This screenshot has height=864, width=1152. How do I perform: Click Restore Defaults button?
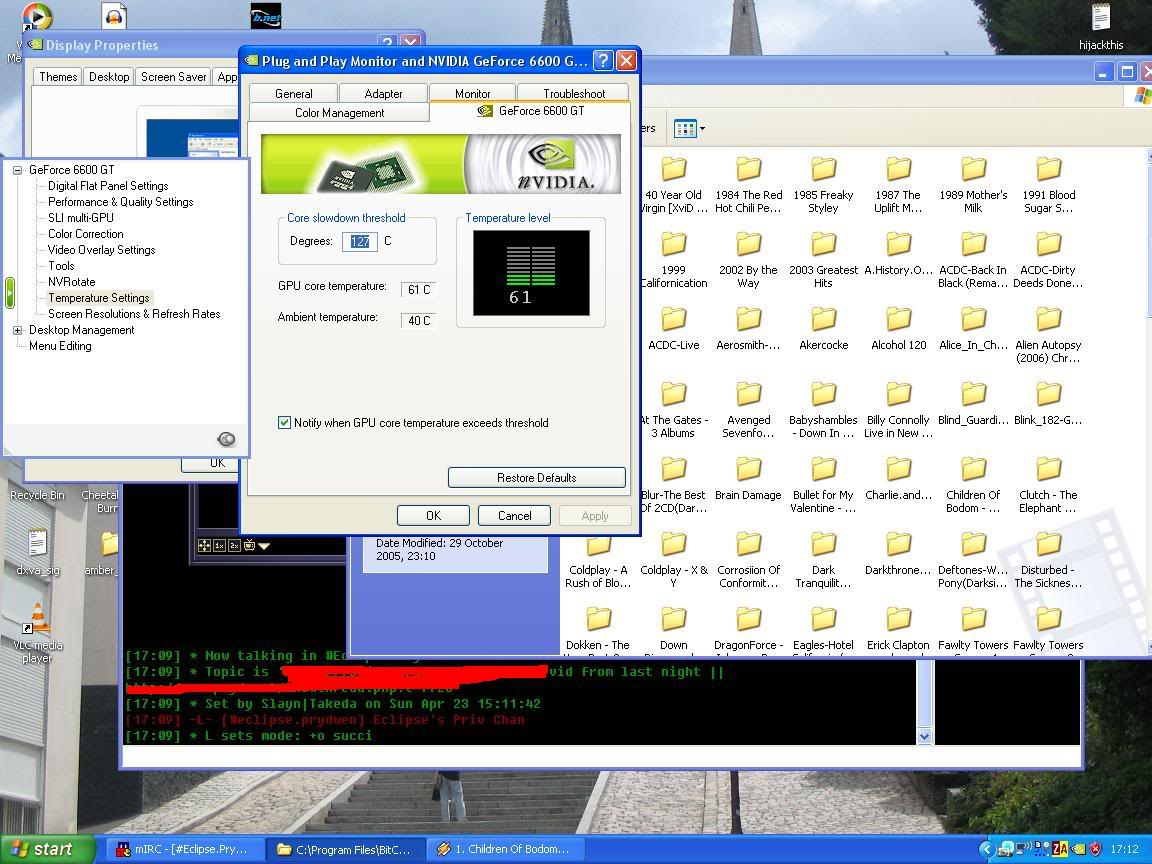(x=536, y=478)
